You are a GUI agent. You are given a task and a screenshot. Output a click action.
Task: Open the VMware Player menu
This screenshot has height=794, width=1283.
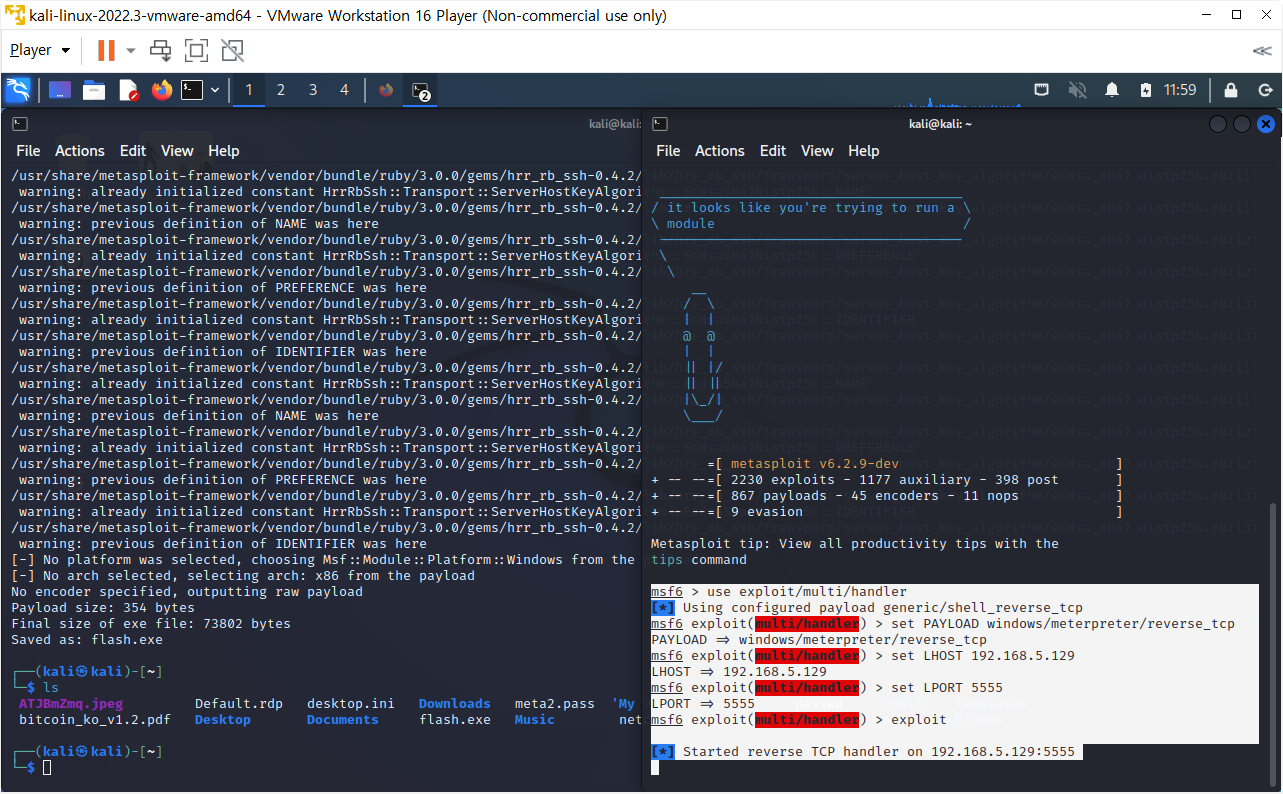[x=40, y=50]
